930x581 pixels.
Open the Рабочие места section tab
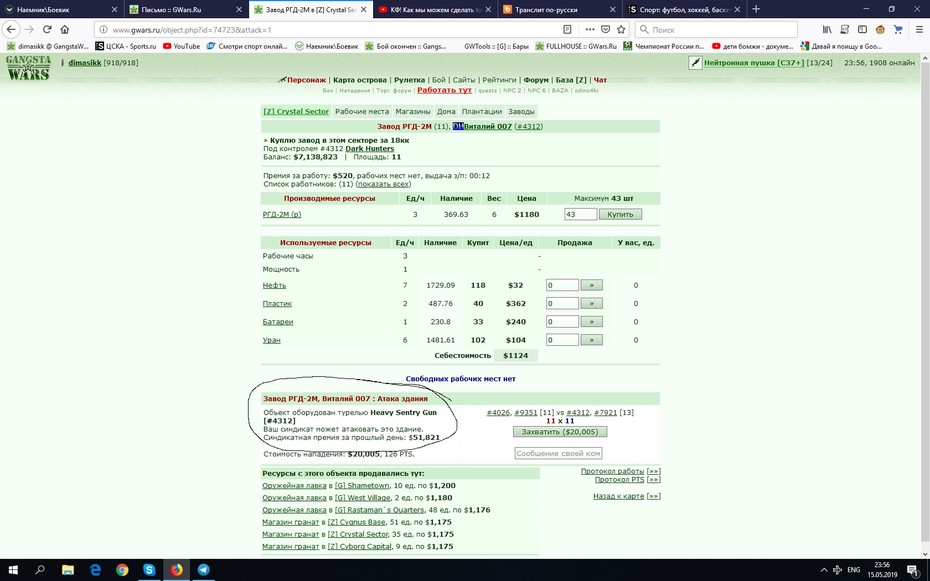pyautogui.click(x=362, y=111)
